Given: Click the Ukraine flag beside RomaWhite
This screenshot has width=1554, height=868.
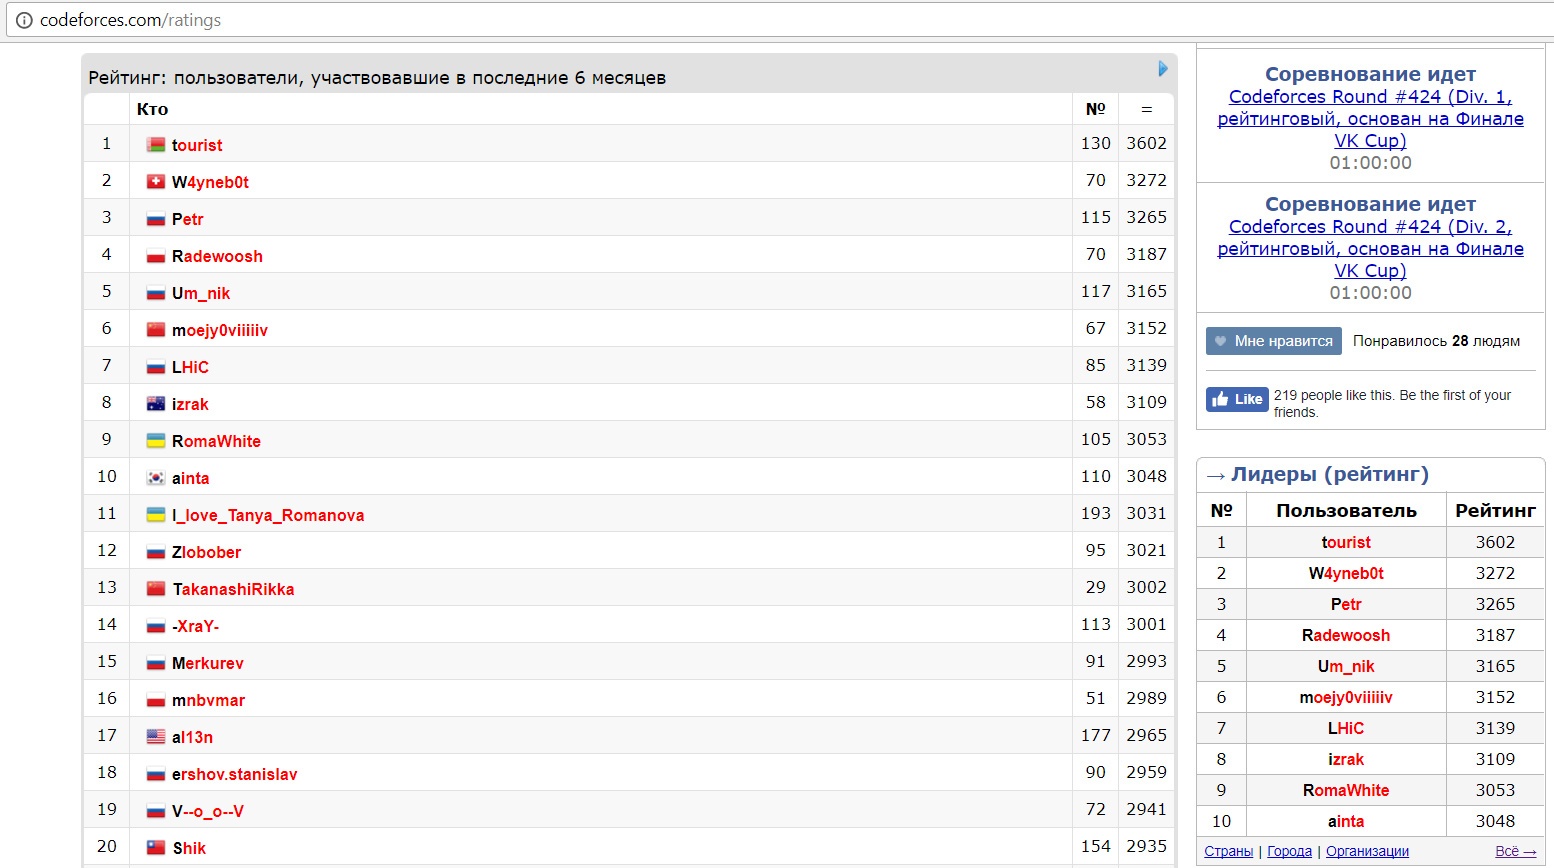Looking at the screenshot, I should pyautogui.click(x=156, y=441).
